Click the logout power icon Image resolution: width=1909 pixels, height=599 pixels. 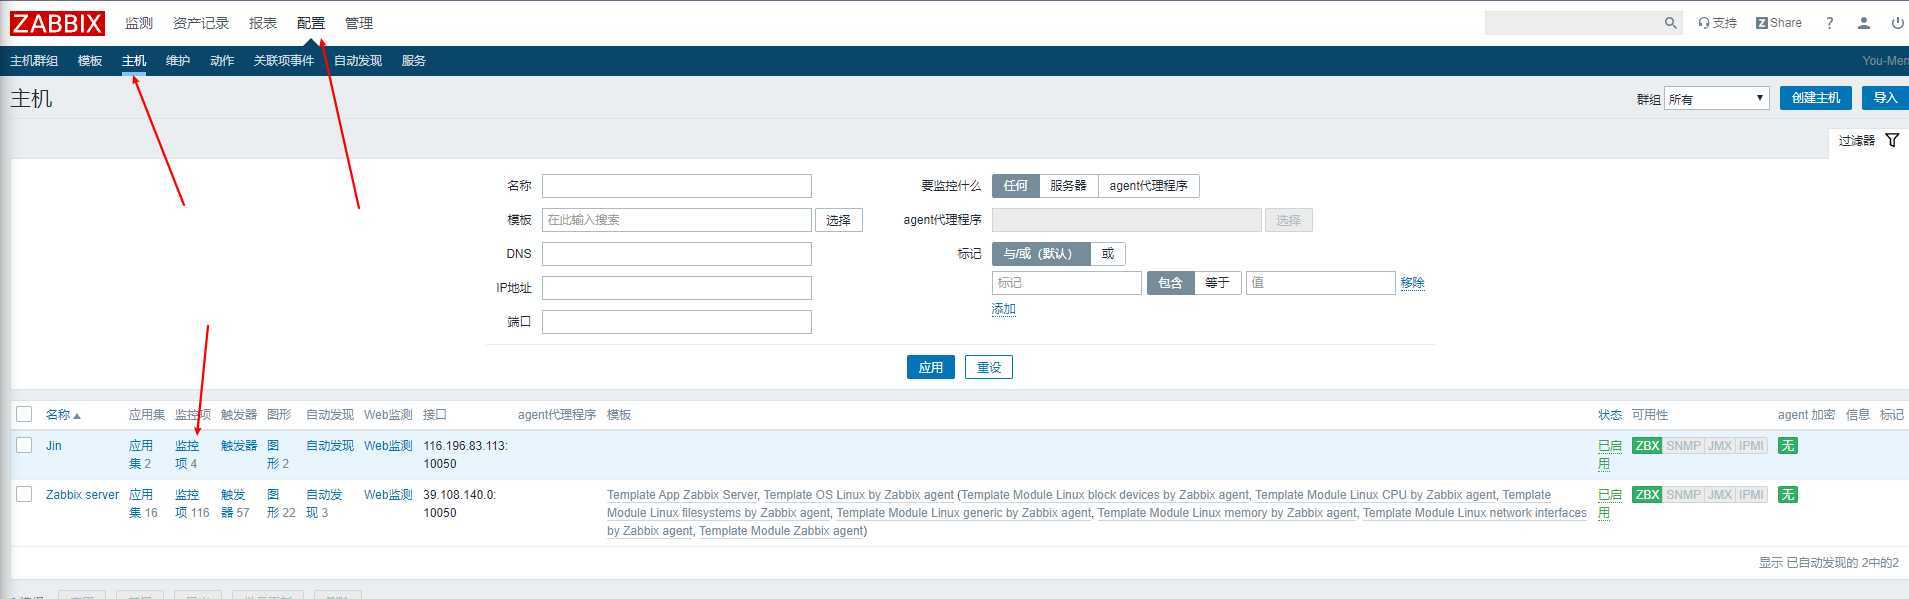tap(1897, 23)
